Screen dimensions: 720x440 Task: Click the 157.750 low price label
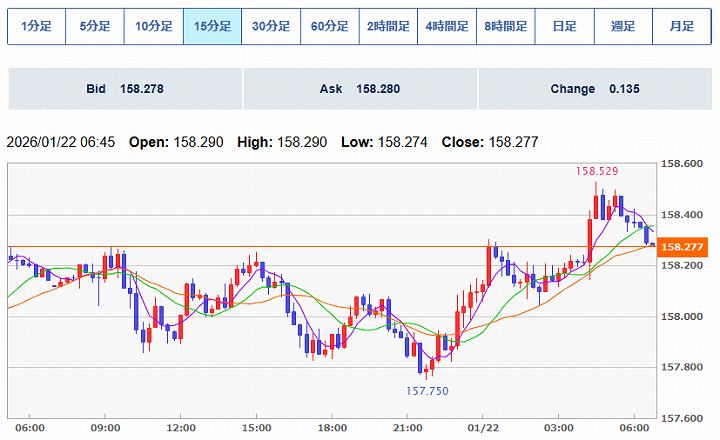coord(426,391)
